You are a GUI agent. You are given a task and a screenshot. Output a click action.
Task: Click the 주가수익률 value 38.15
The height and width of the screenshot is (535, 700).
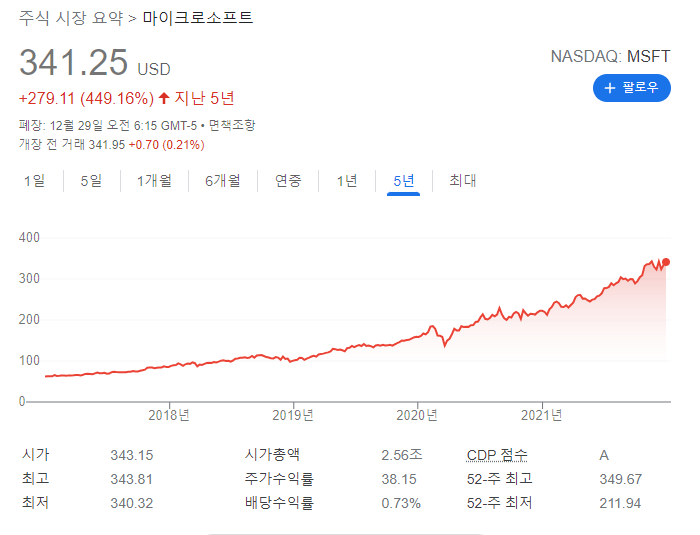[x=399, y=479]
